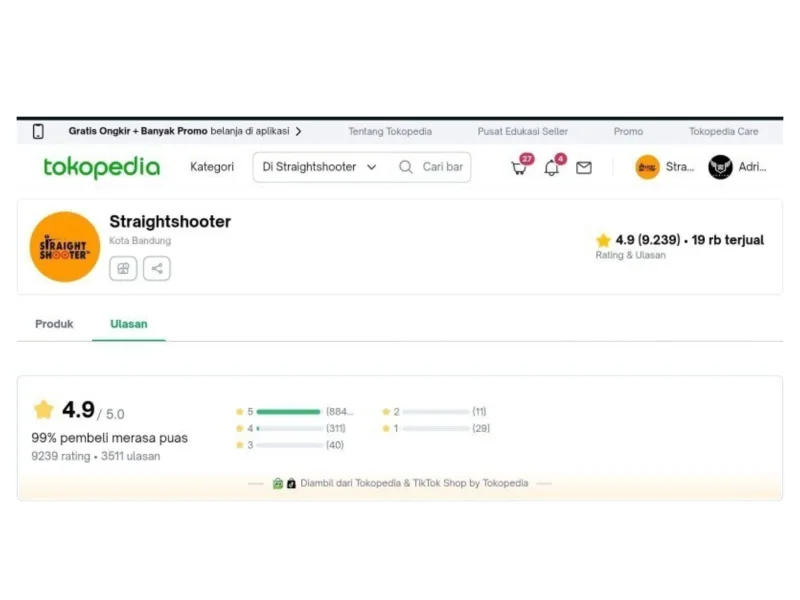The height and width of the screenshot is (600, 800).
Task: Filter by the 2-star rating bar
Action: coord(435,412)
